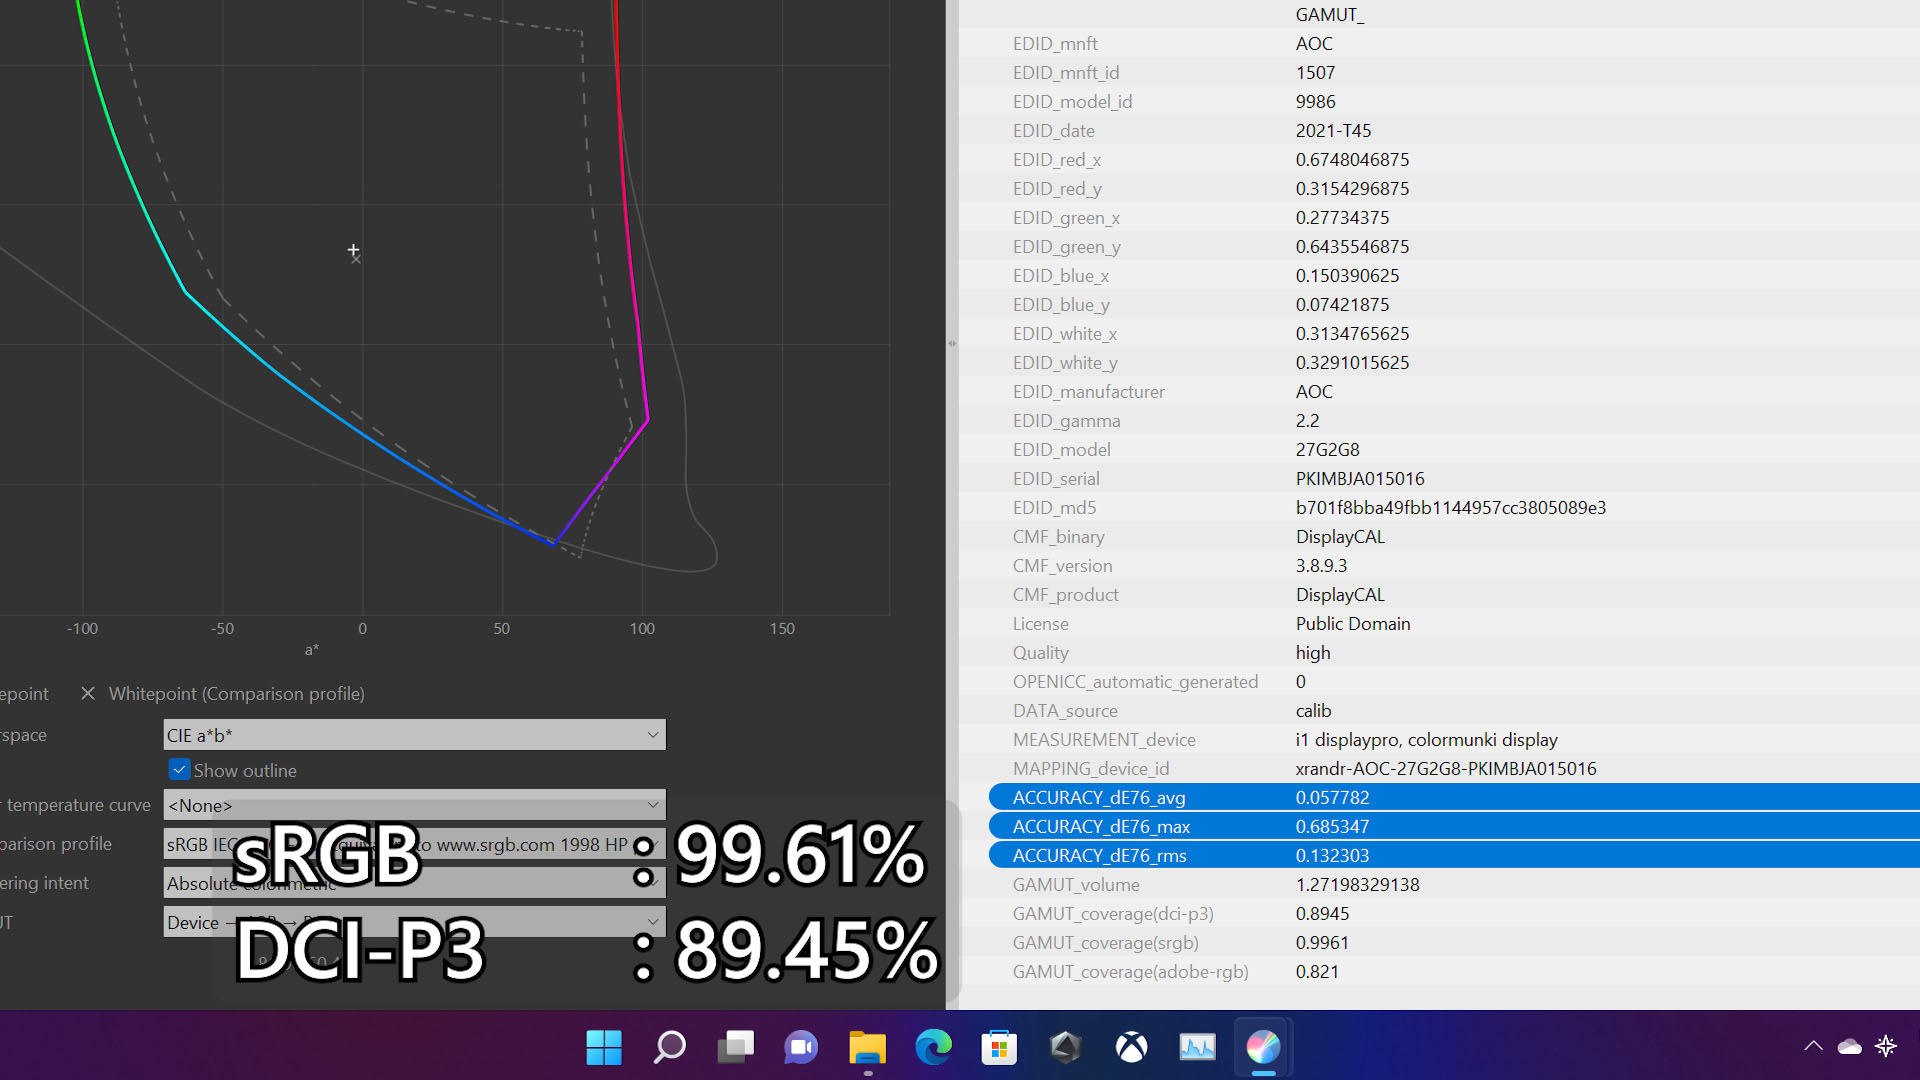Image resolution: width=1920 pixels, height=1080 pixels.
Task: Click the tray icon right of OneDrive
Action: (x=1886, y=1046)
